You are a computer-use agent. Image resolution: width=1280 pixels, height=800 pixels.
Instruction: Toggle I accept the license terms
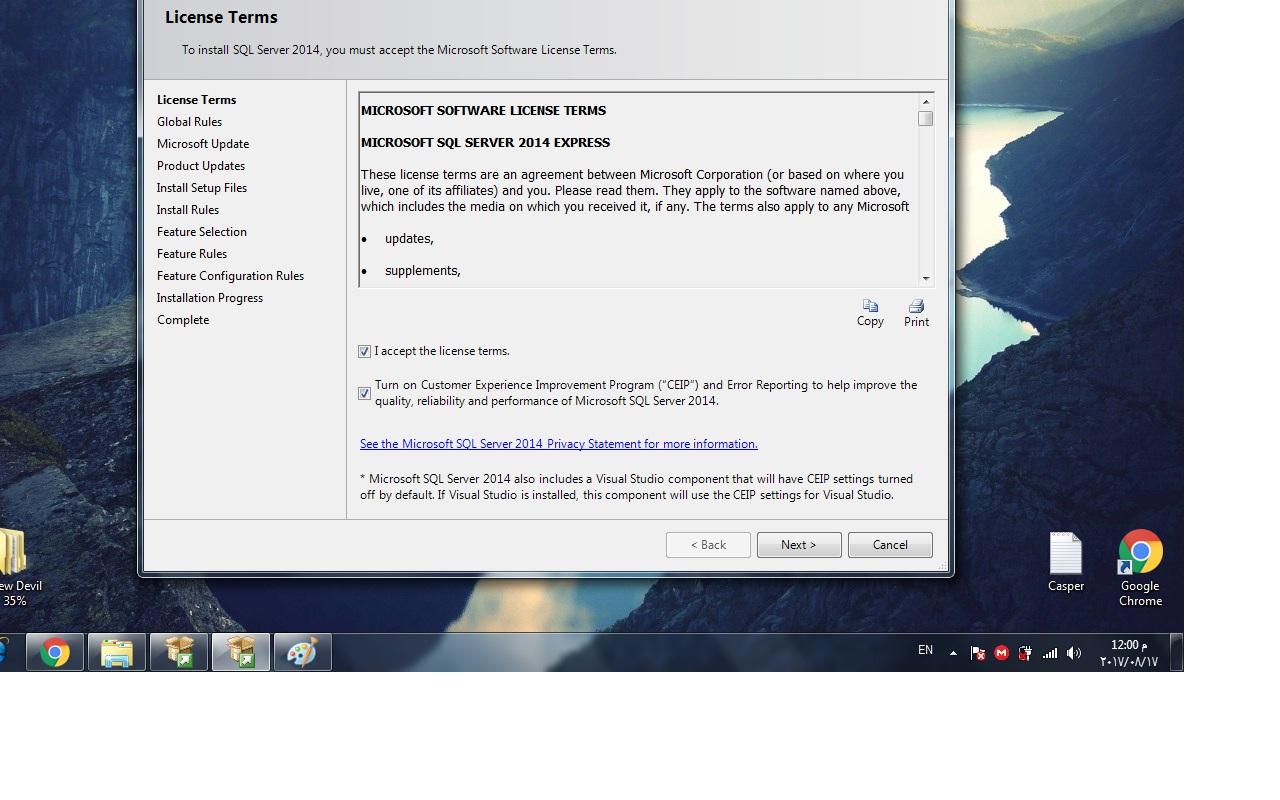pos(364,351)
